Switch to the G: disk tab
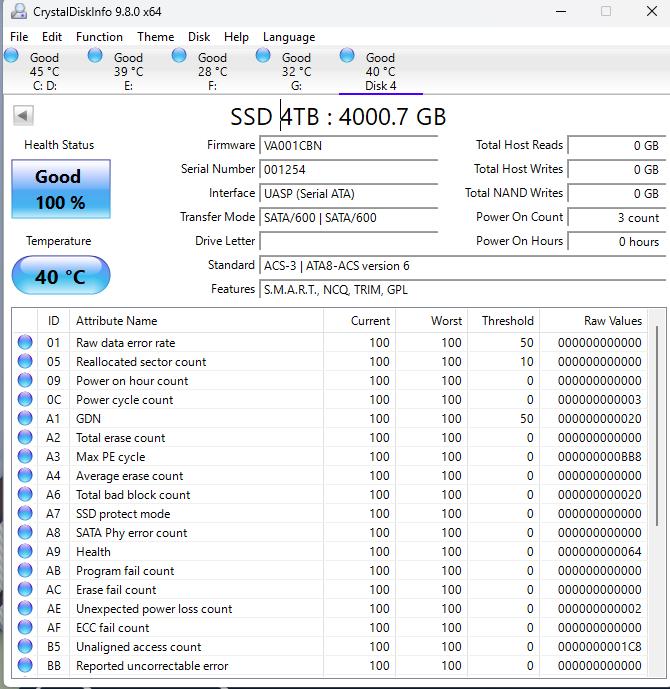The height and width of the screenshot is (689, 670). [296, 71]
